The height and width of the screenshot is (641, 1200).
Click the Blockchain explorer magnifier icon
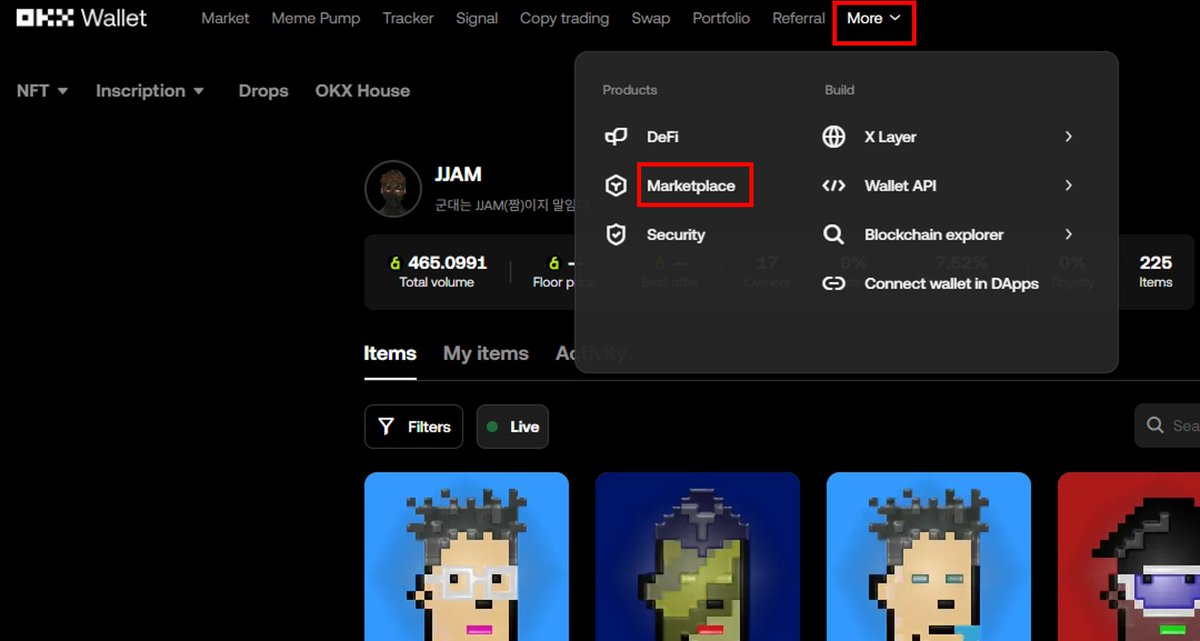tap(834, 235)
